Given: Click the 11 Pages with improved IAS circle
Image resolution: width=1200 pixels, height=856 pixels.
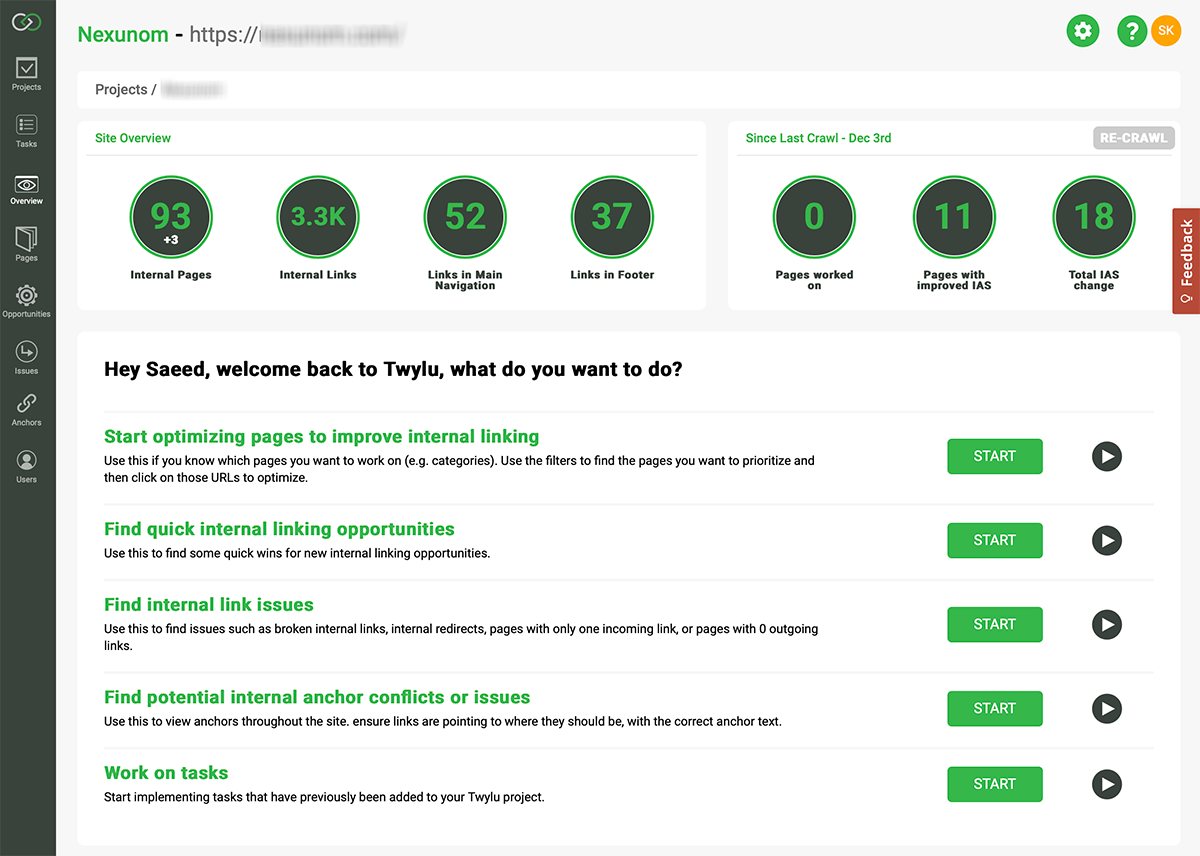Looking at the screenshot, I should click(x=954, y=217).
